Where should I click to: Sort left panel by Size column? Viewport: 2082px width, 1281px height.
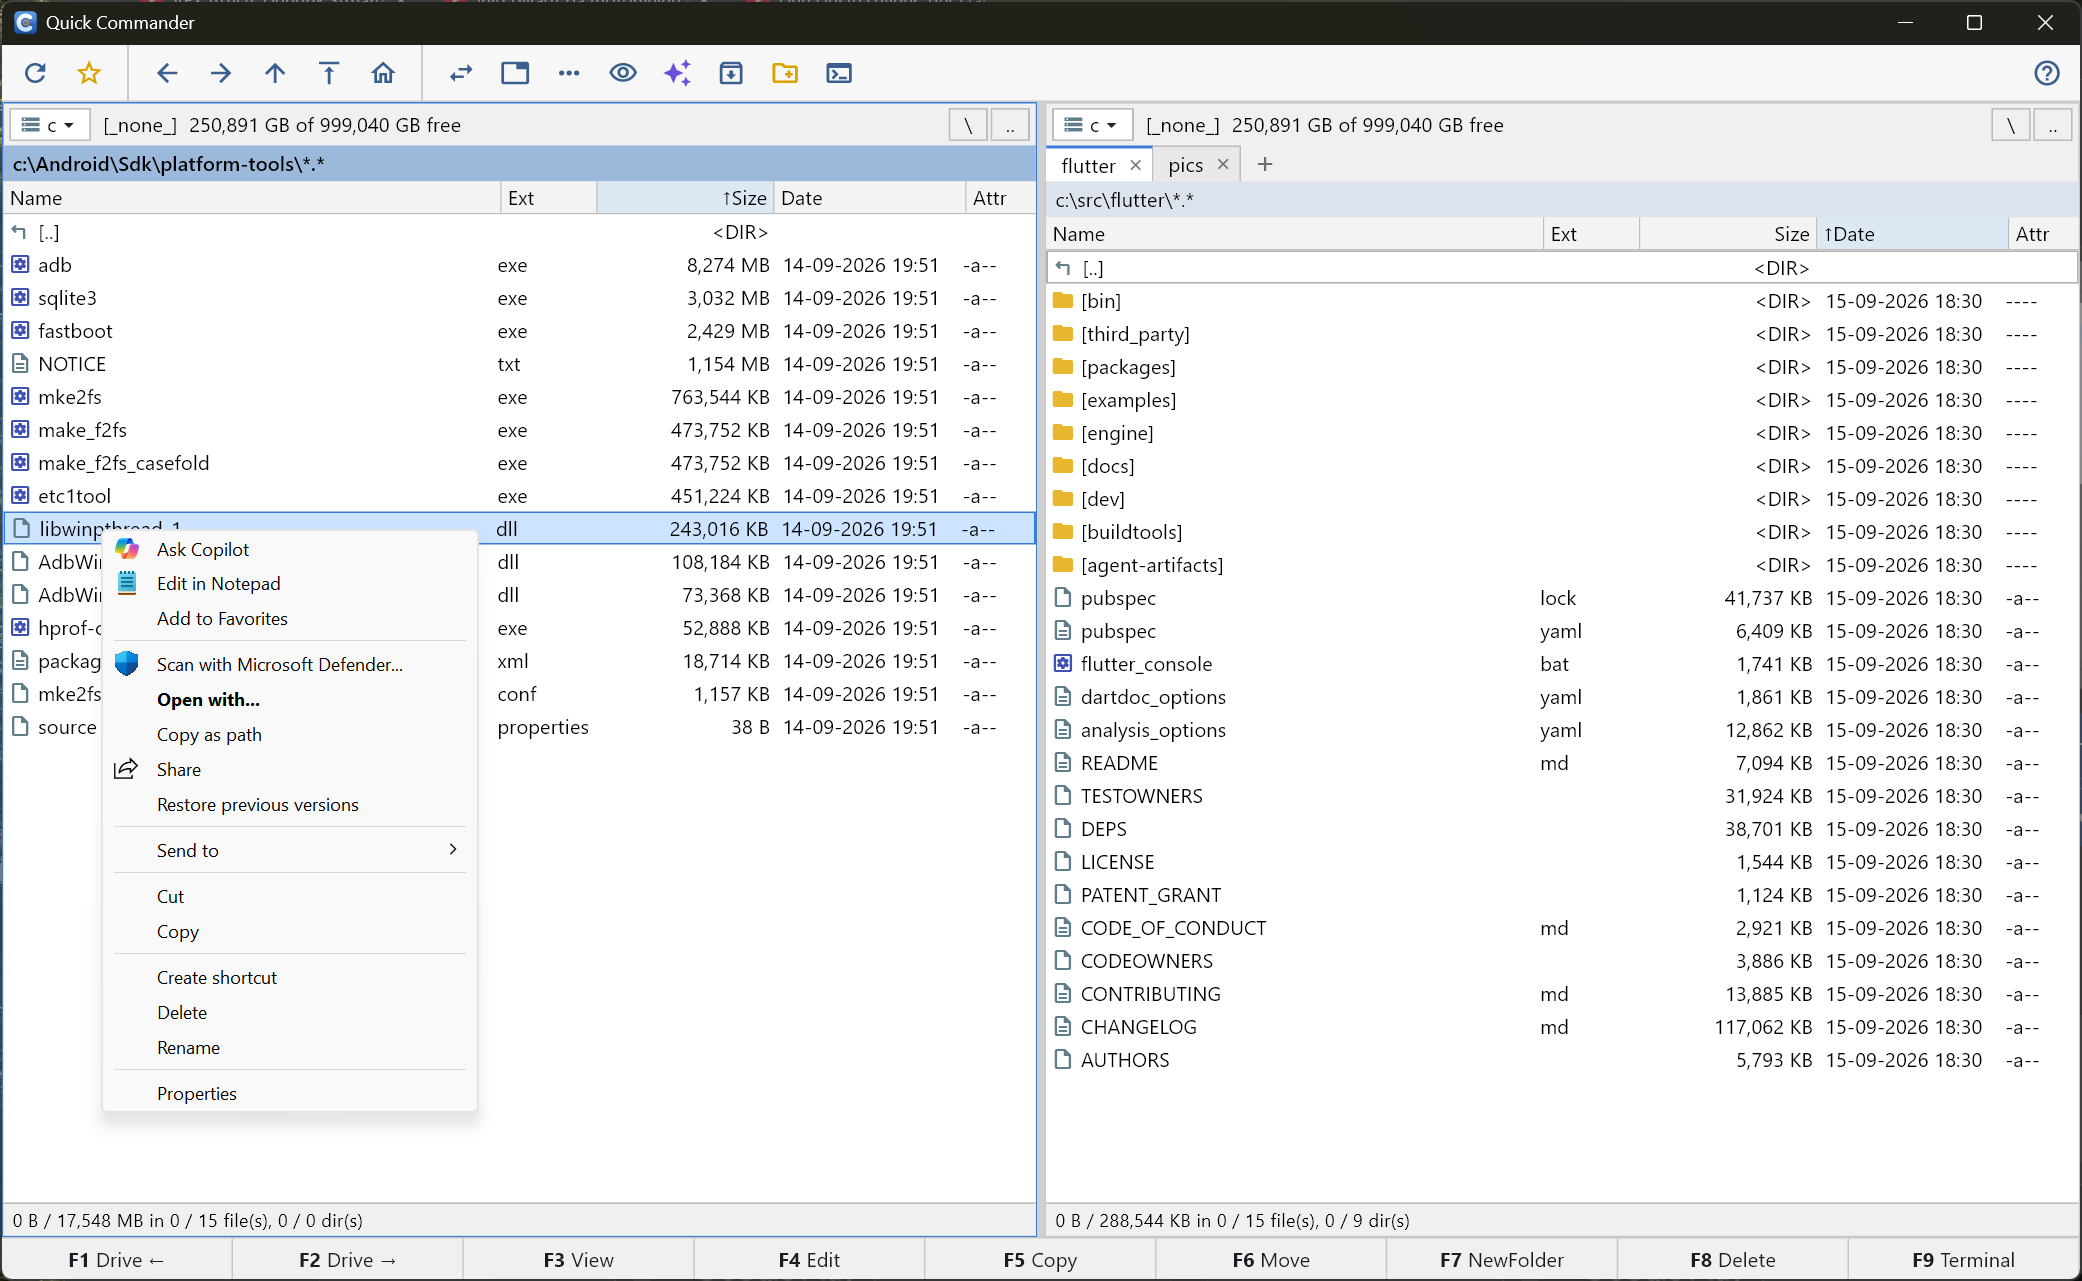click(x=685, y=198)
